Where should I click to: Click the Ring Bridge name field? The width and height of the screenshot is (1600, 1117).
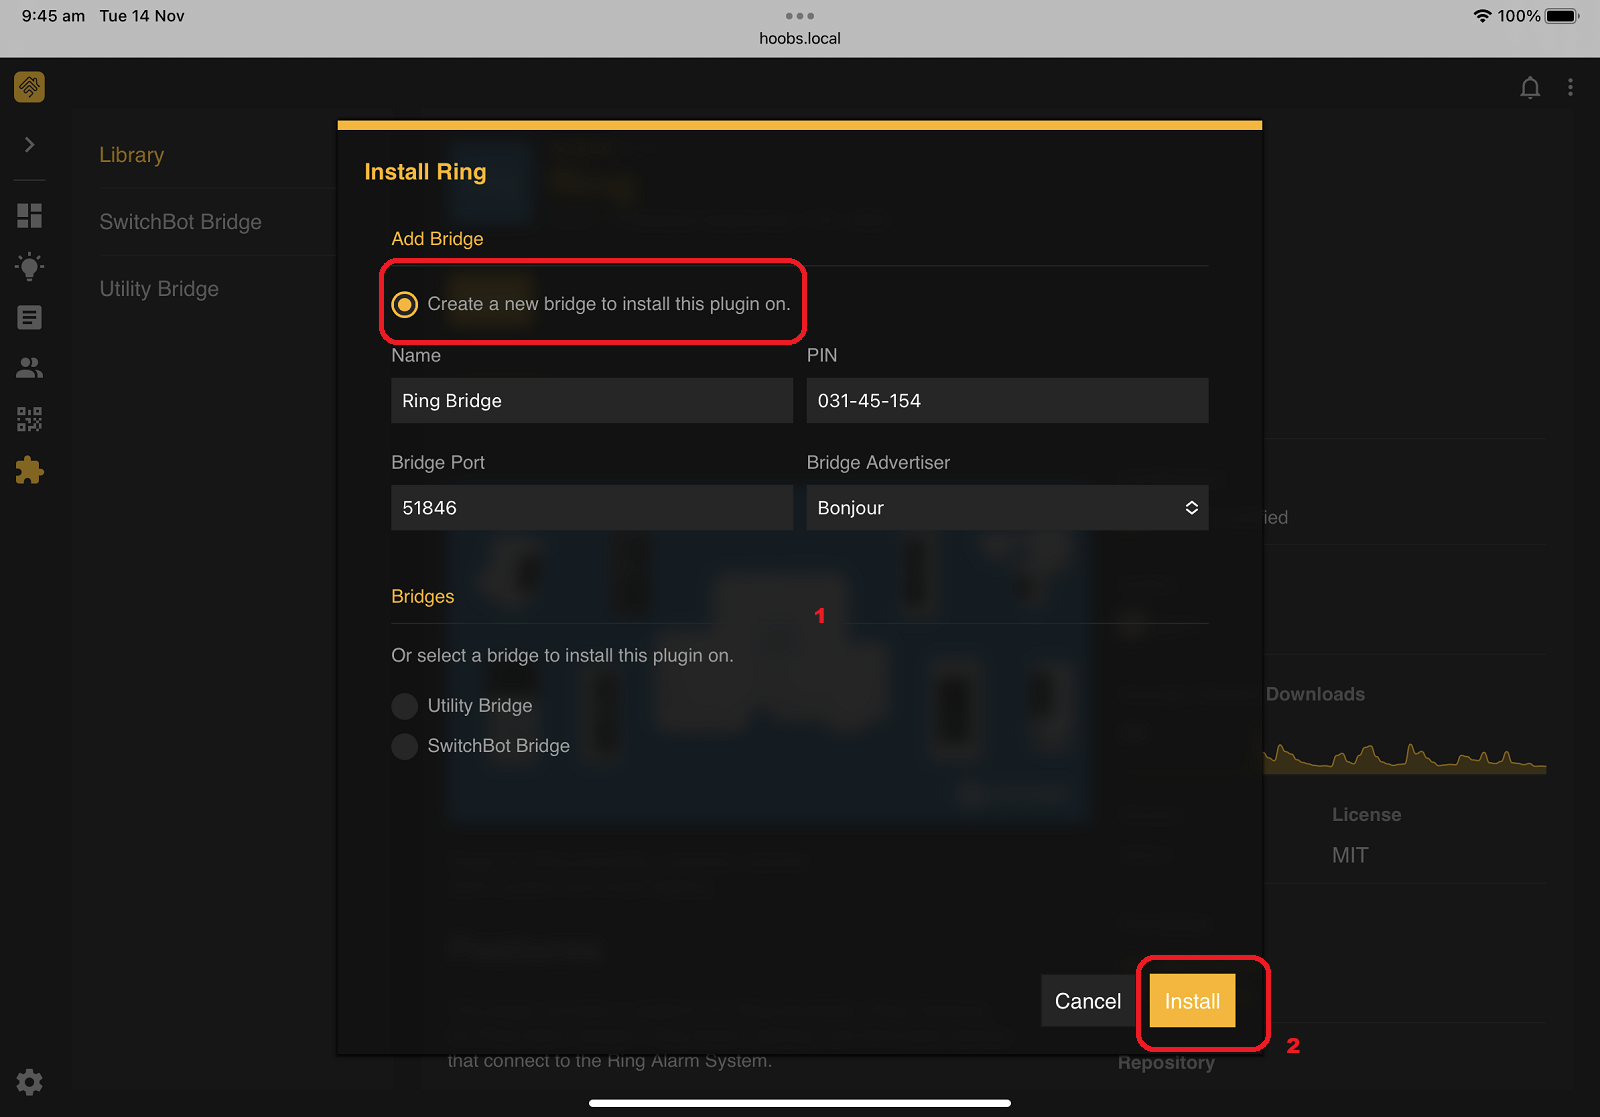coord(591,400)
